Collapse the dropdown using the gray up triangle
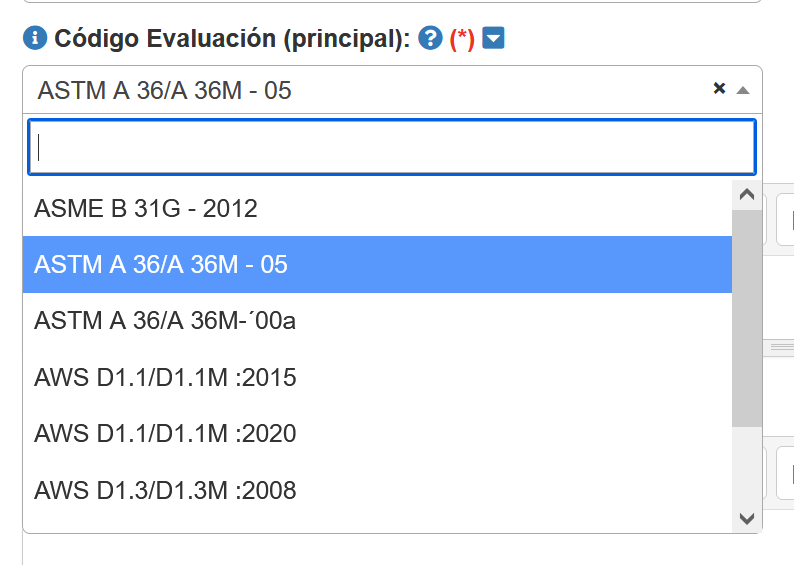The width and height of the screenshot is (794, 565). coord(742,90)
